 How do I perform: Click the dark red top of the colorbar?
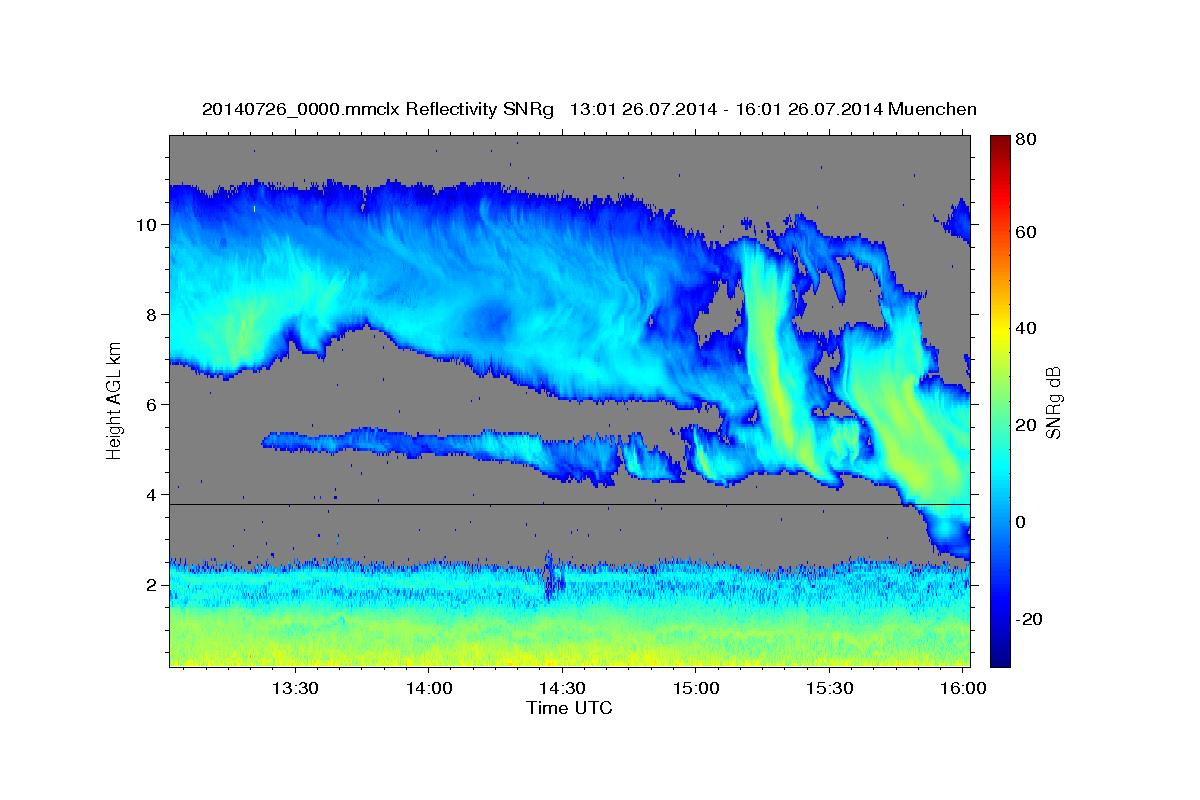999,145
